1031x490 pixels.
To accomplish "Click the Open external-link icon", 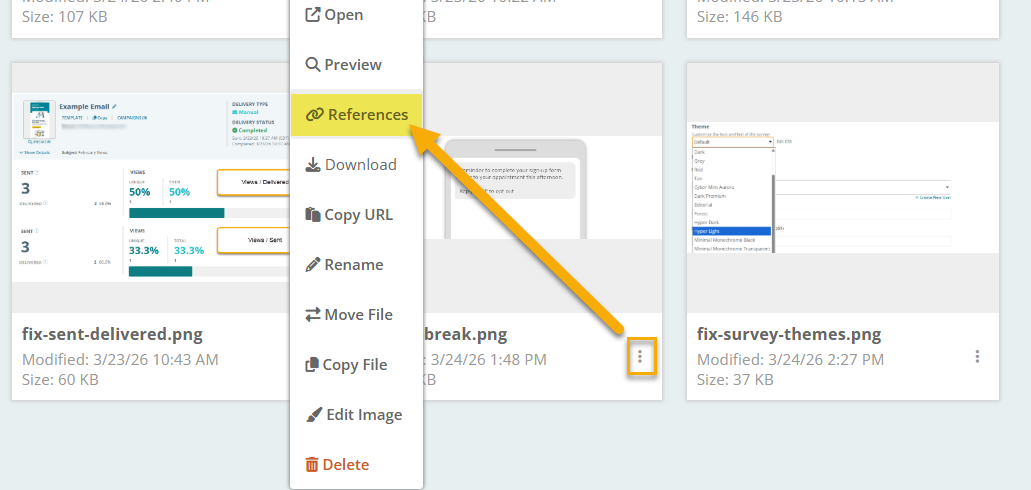I will 312,15.
